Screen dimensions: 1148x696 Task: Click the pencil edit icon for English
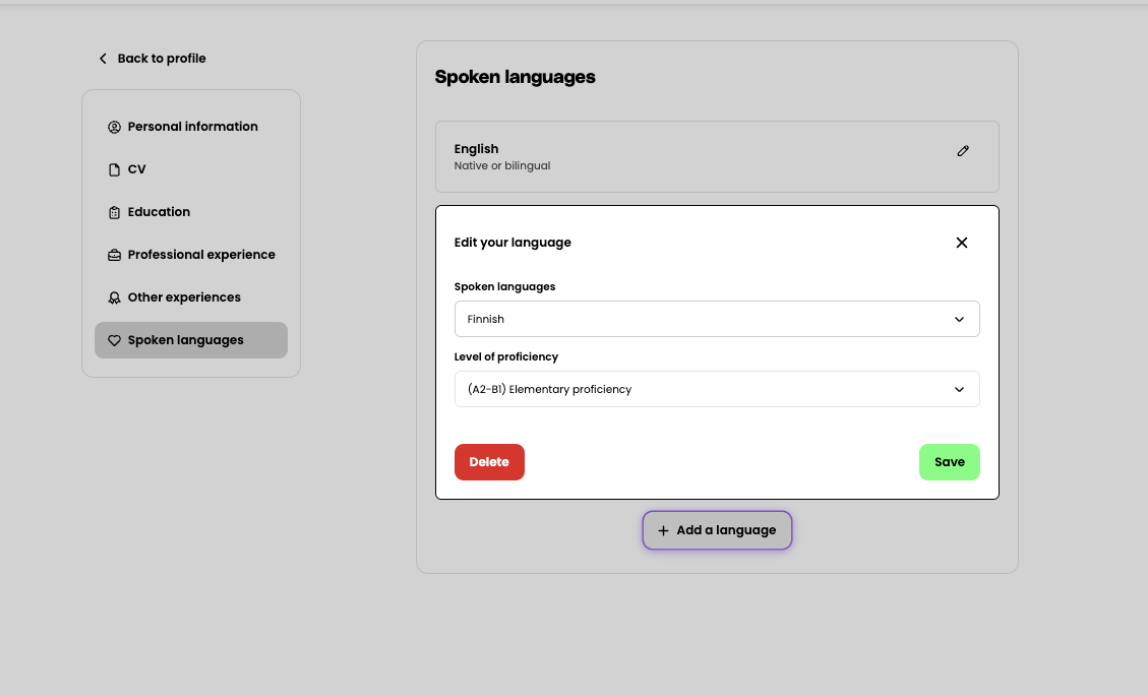963,151
